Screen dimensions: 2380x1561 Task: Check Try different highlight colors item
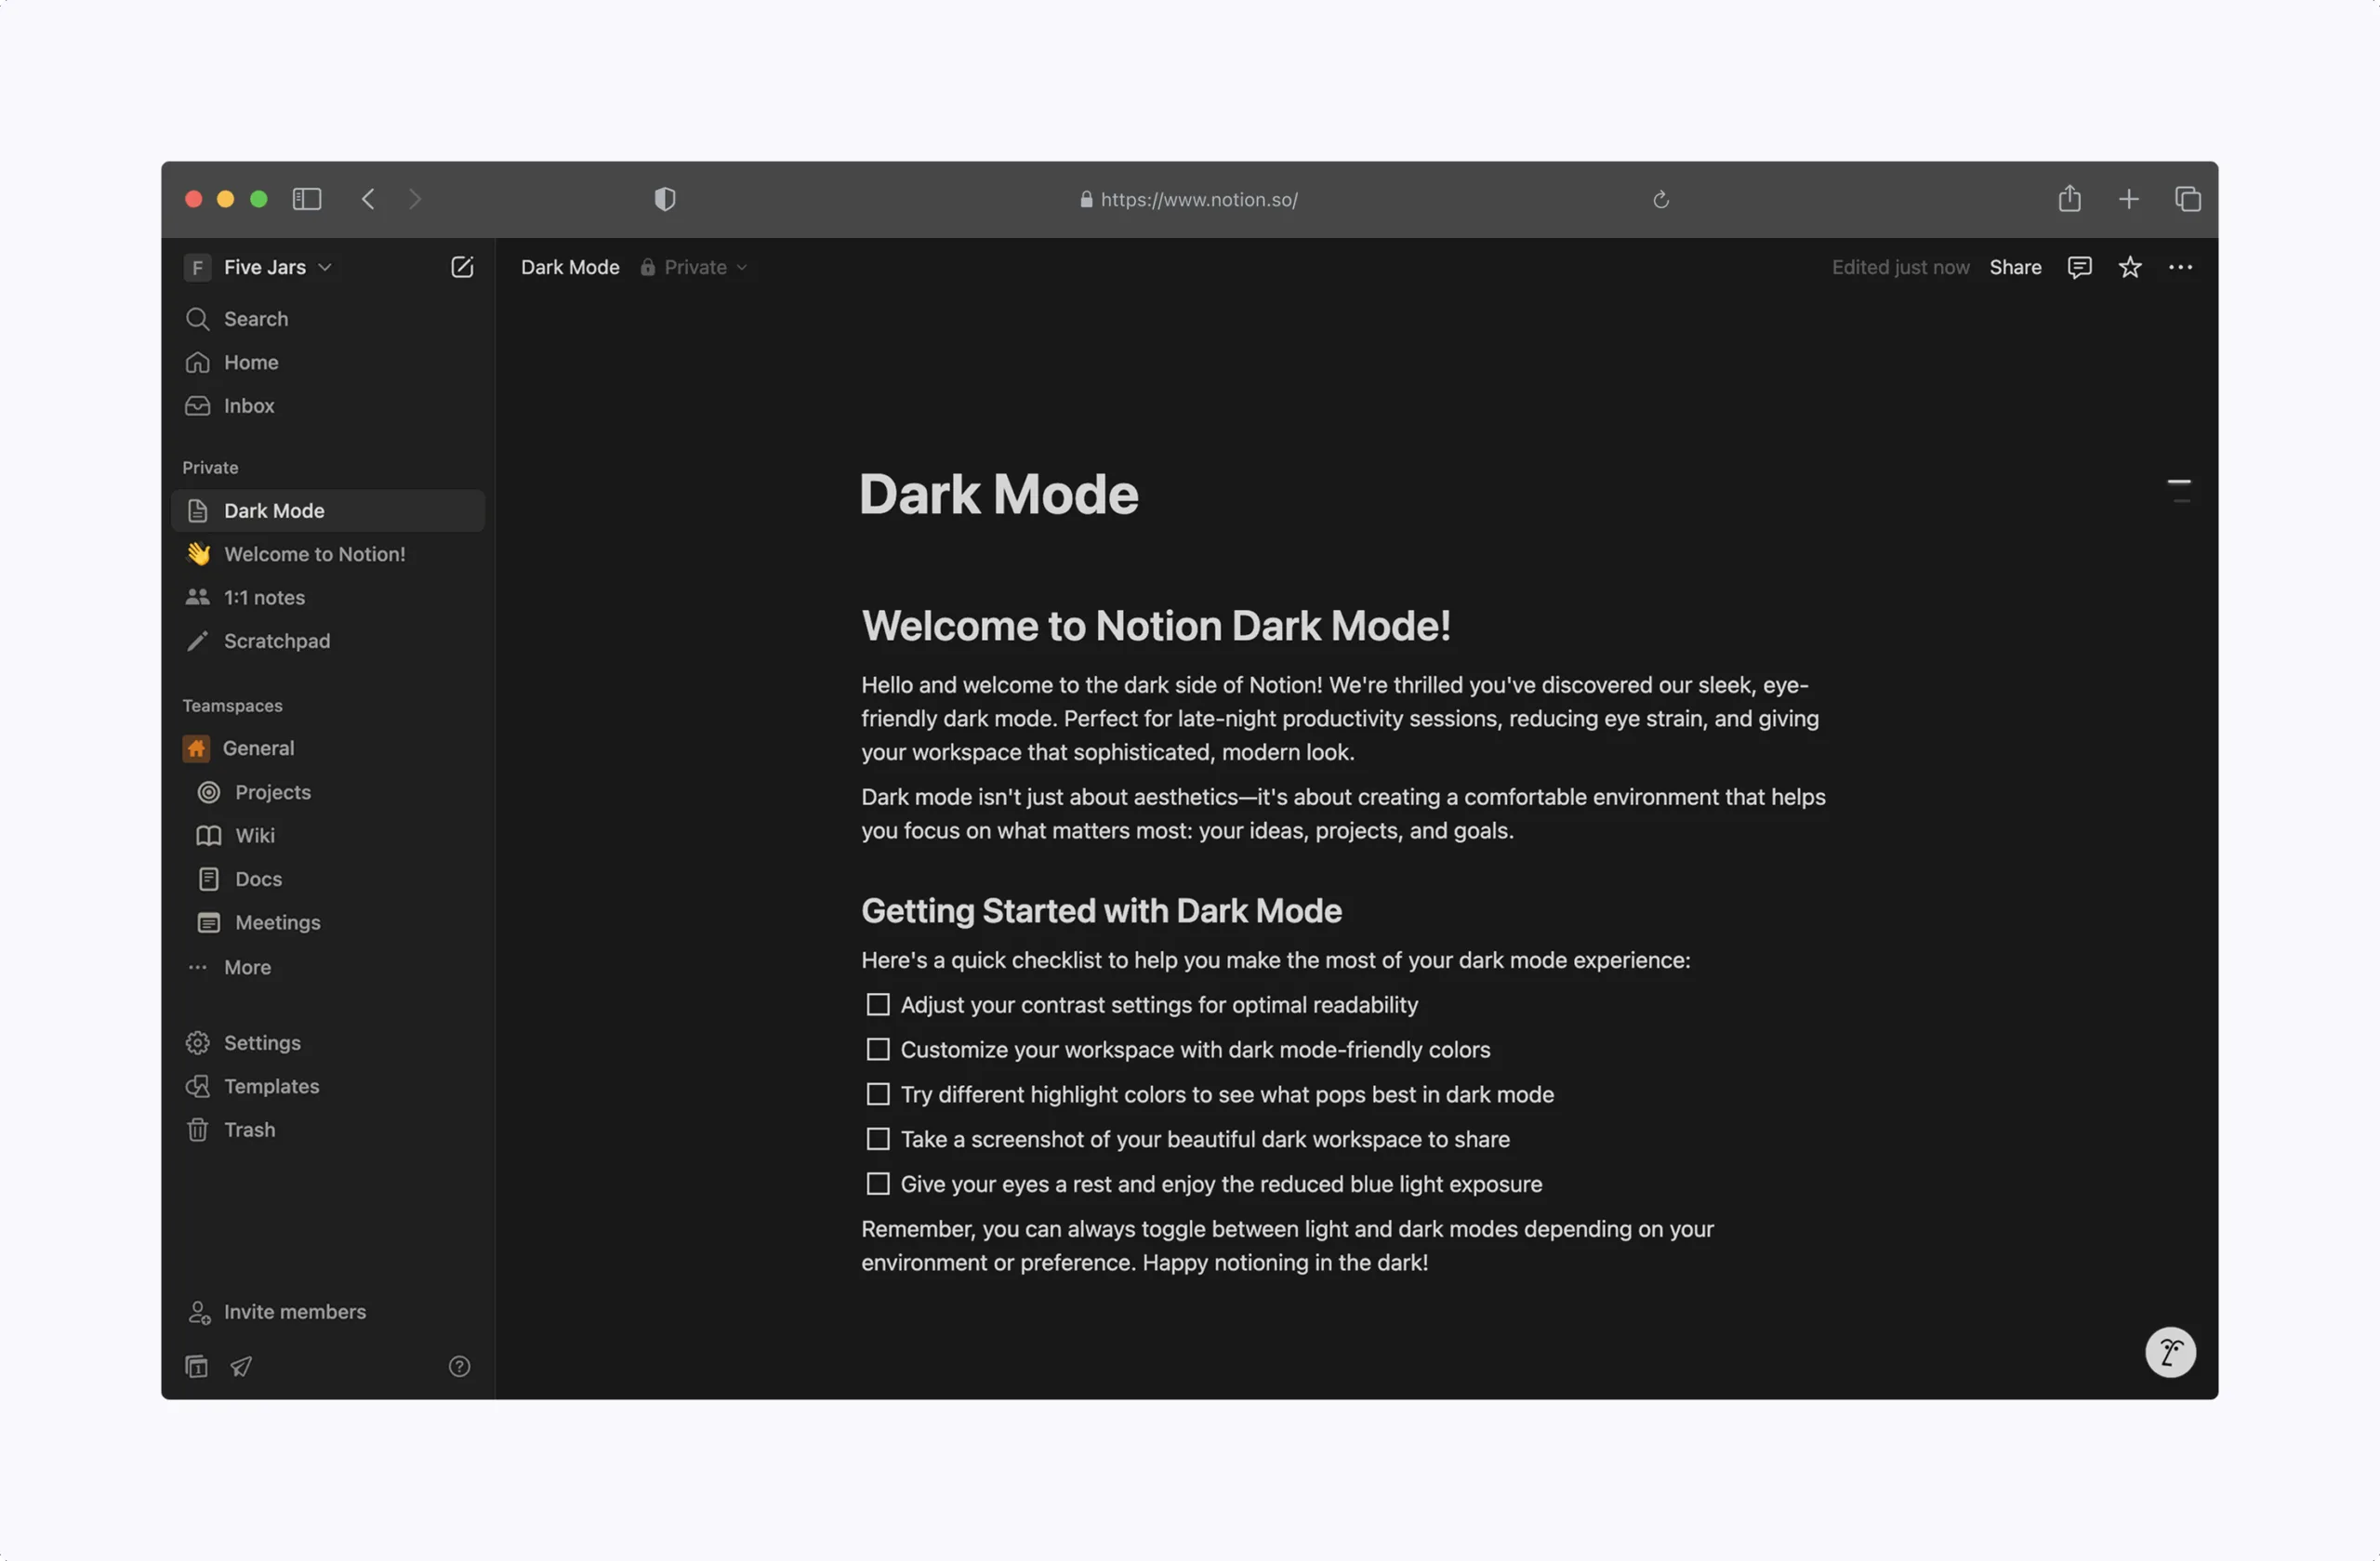pos(878,1095)
